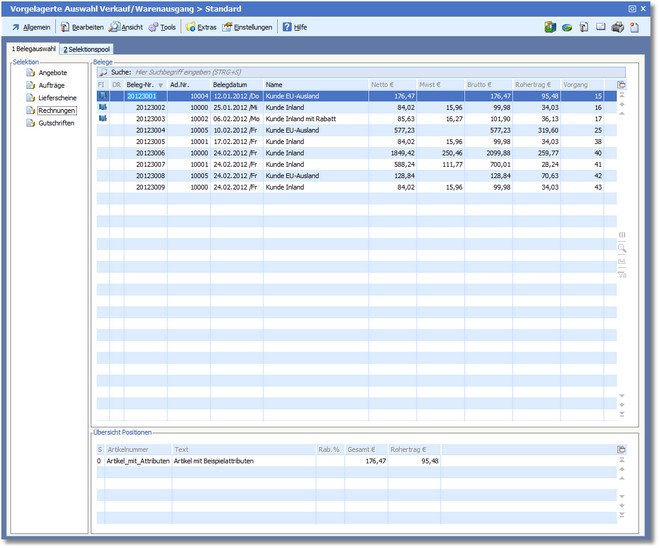Viewport: 659px width, 548px height.
Task: Select Angebote in the Selektion list
Action: (x=52, y=72)
